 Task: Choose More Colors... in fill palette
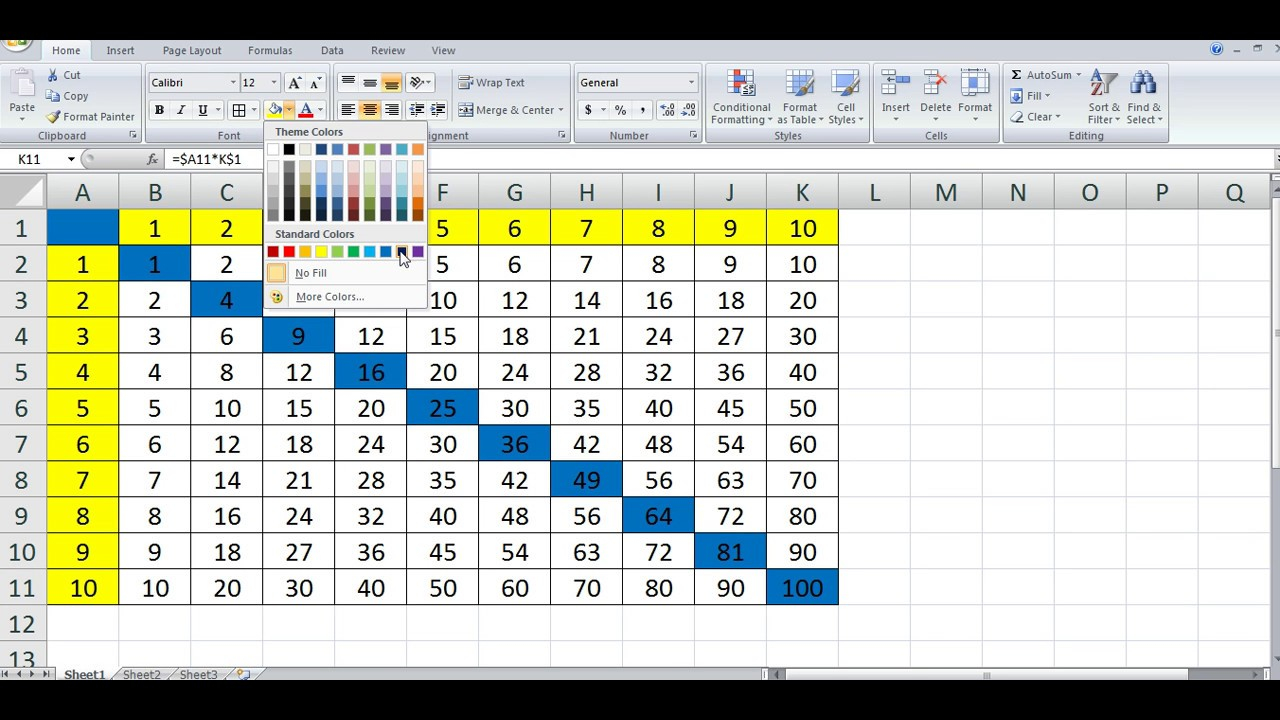coord(329,297)
